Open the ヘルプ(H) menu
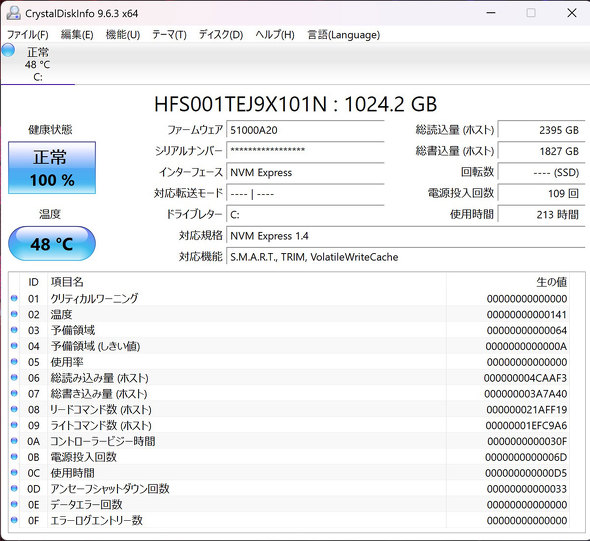 pyautogui.click(x=275, y=35)
